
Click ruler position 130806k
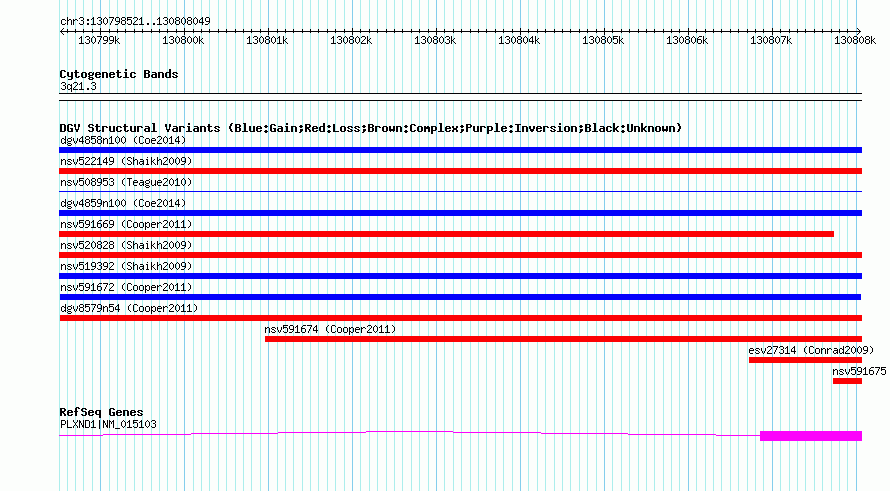click(687, 40)
